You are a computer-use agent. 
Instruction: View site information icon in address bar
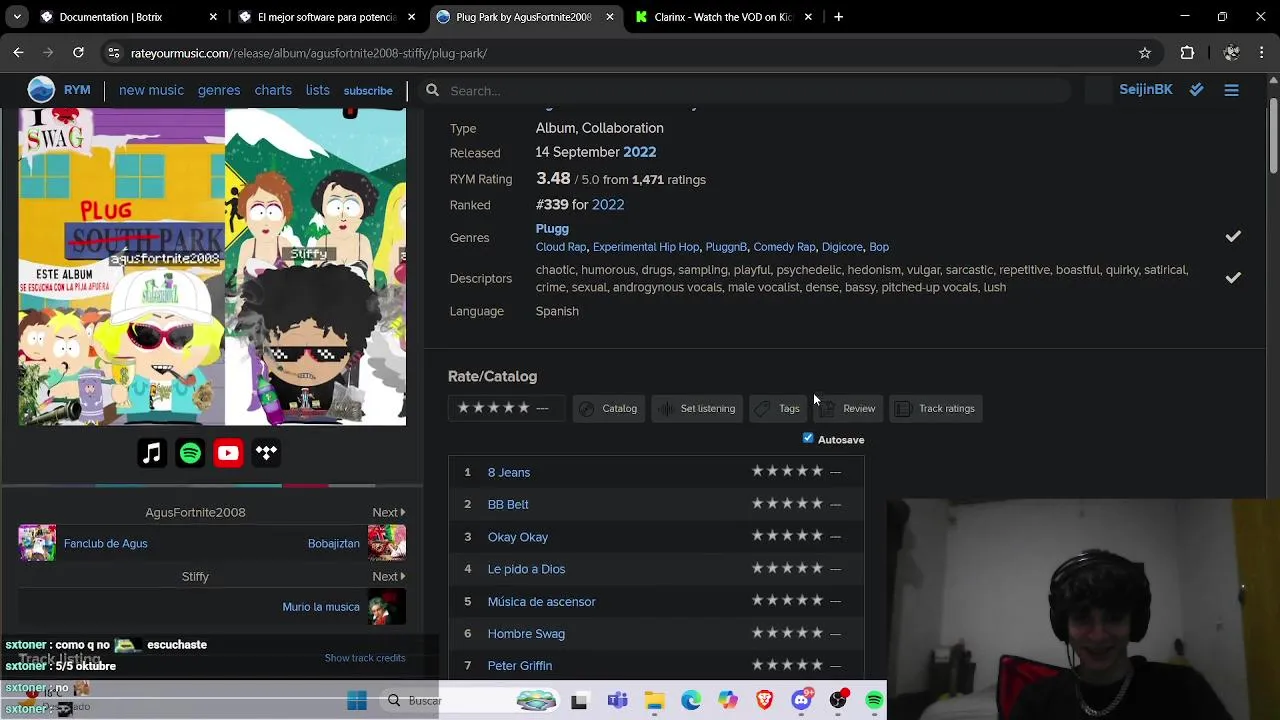tap(113, 53)
